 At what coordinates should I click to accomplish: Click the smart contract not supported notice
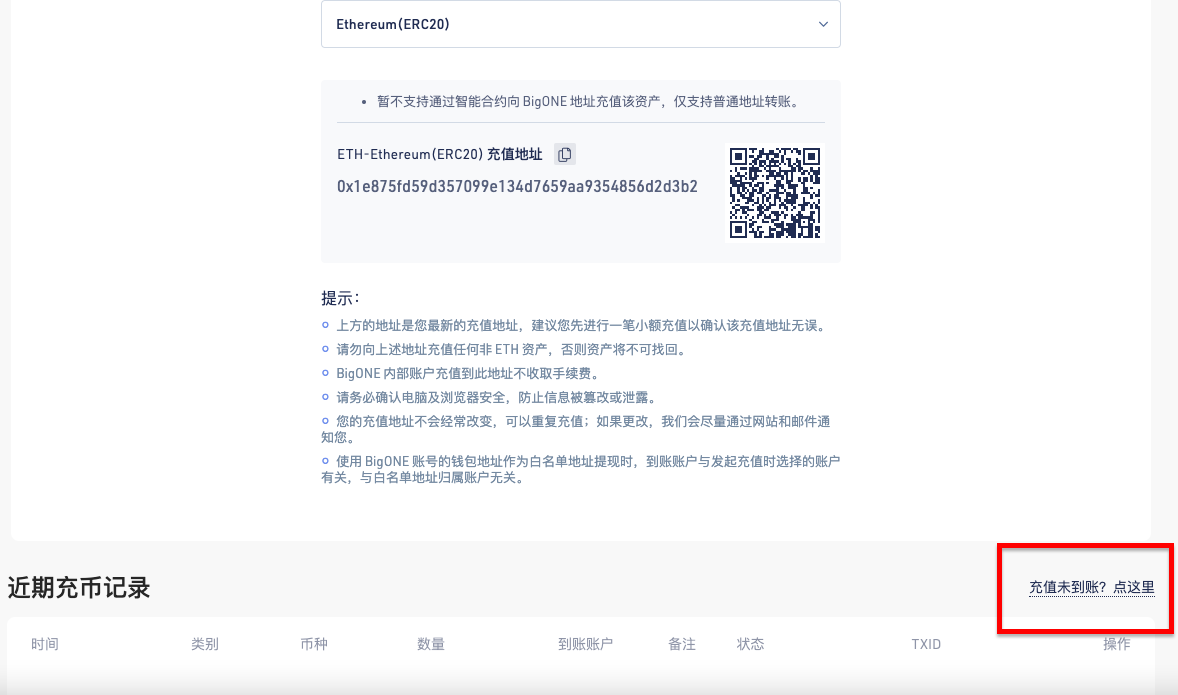coord(587,101)
